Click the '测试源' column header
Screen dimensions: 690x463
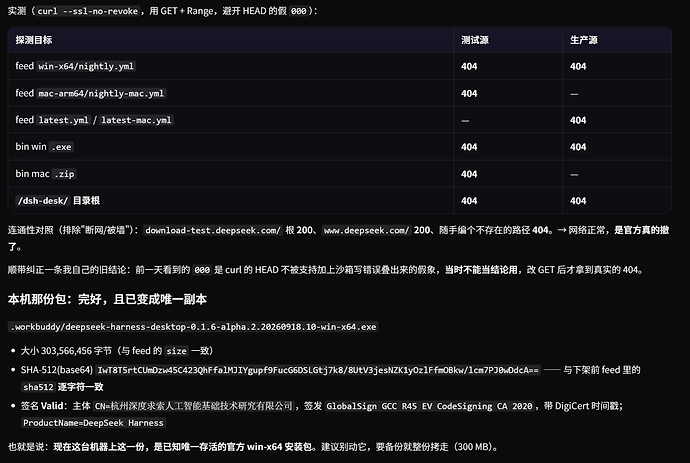click(475, 40)
